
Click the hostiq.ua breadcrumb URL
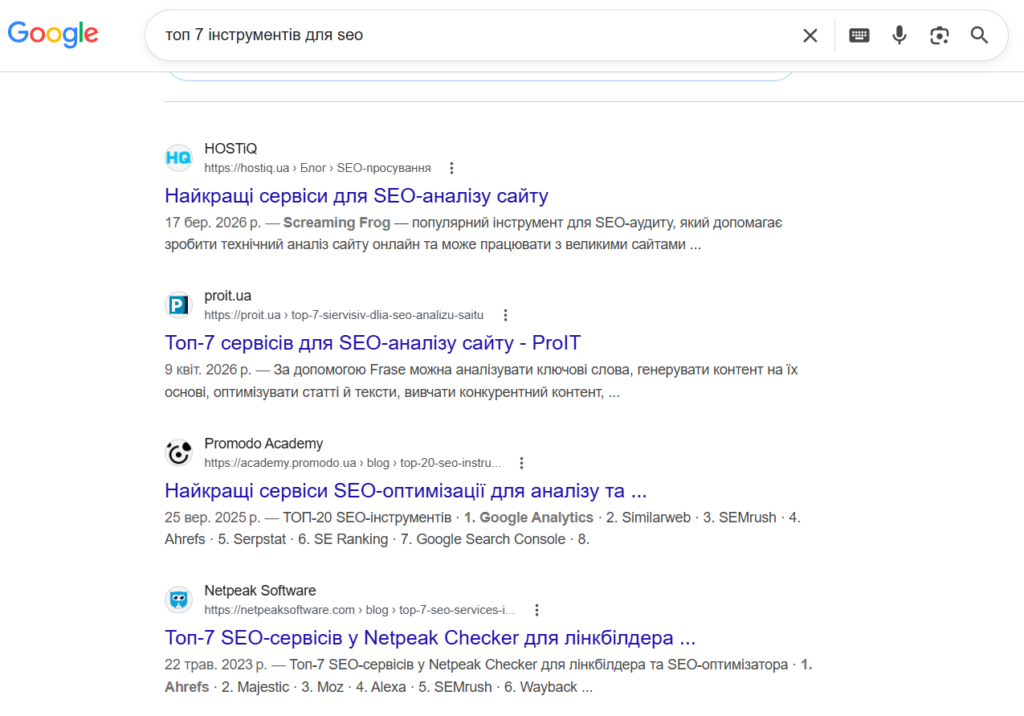click(x=317, y=168)
